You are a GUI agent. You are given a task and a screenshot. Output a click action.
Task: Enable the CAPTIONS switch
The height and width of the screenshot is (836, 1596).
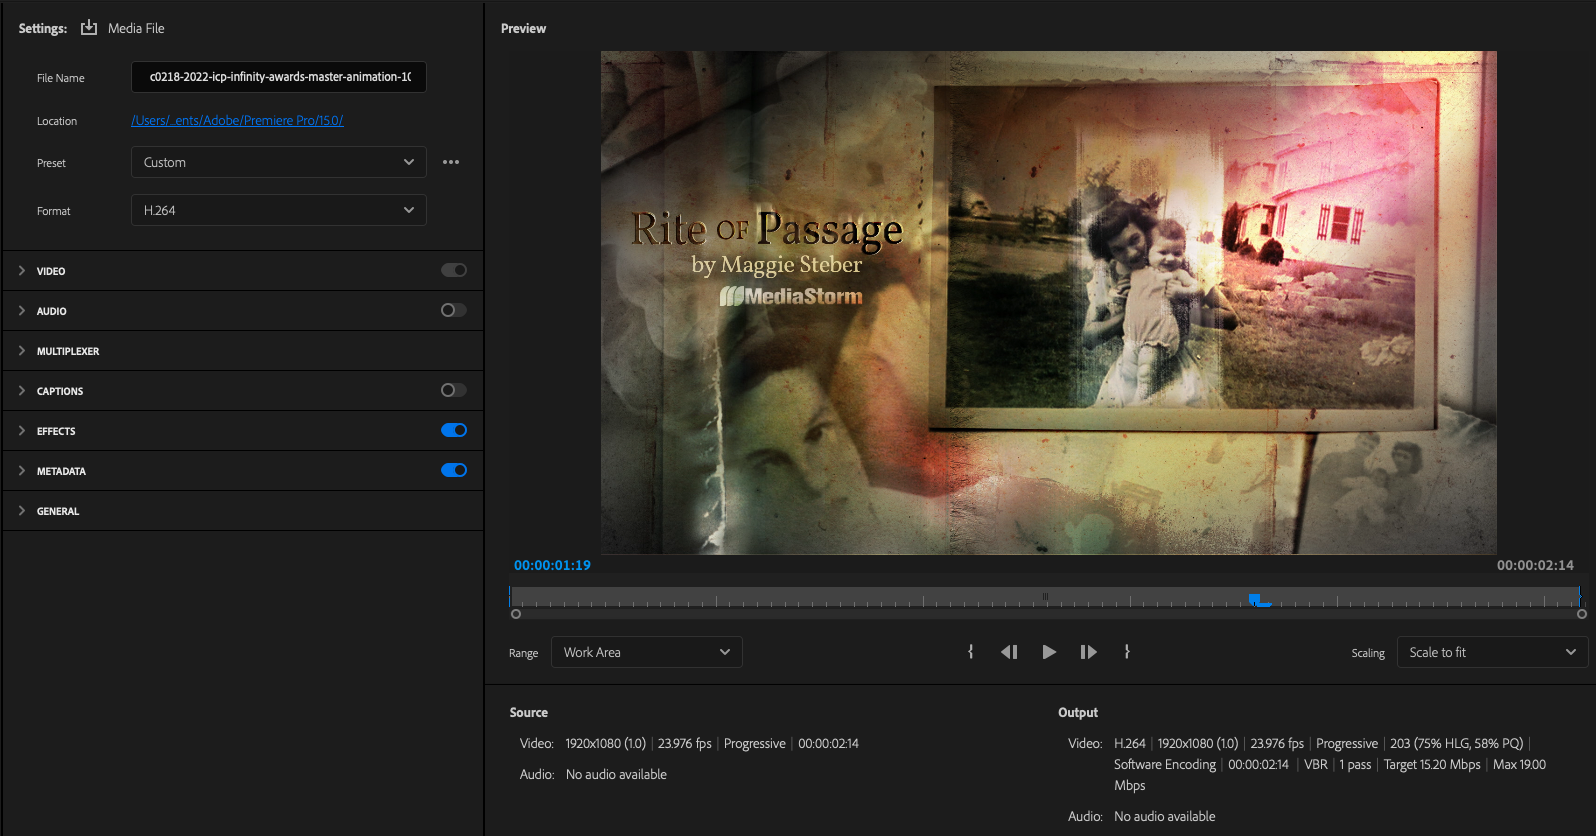(x=454, y=390)
